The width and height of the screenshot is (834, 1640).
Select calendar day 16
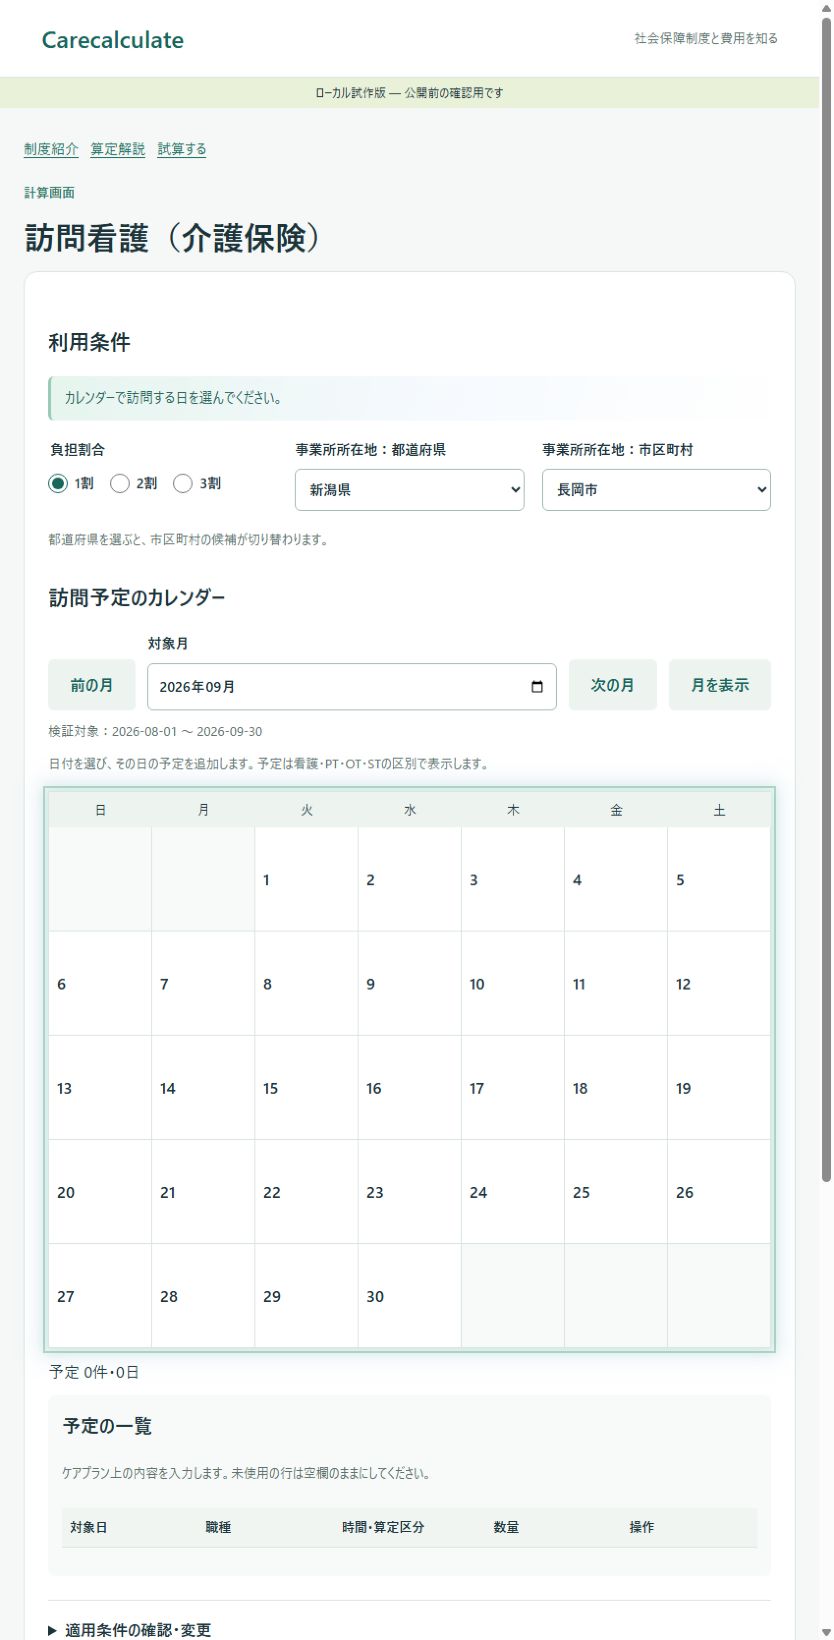[409, 1087]
